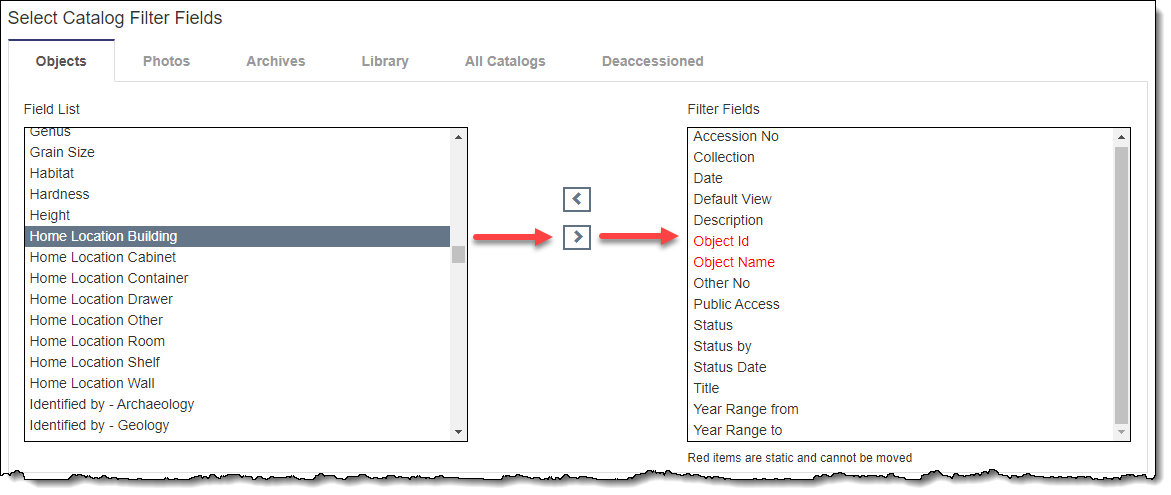Screen dimensions: 1171x495
Task: Open the Library tab
Action: coord(385,61)
